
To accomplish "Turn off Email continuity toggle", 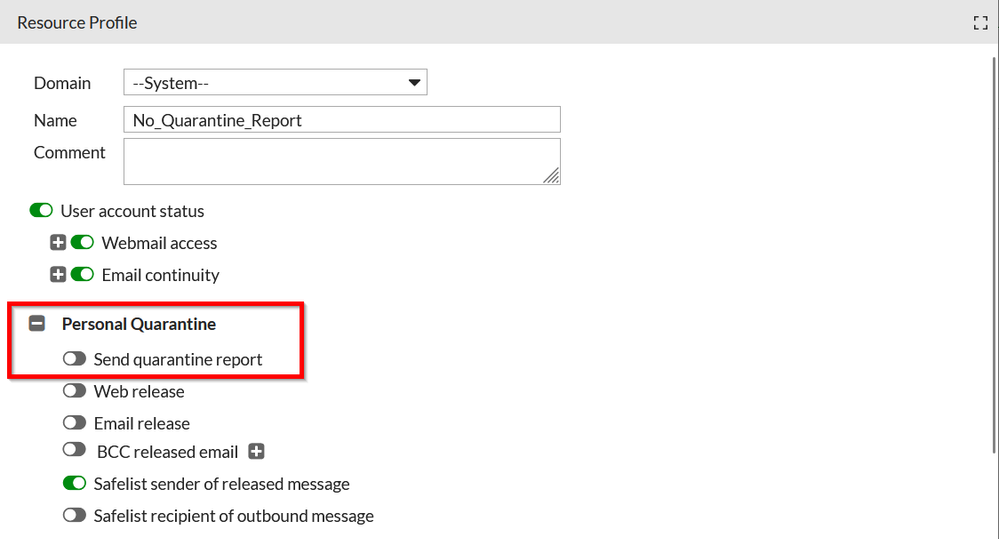I will tap(82, 274).
